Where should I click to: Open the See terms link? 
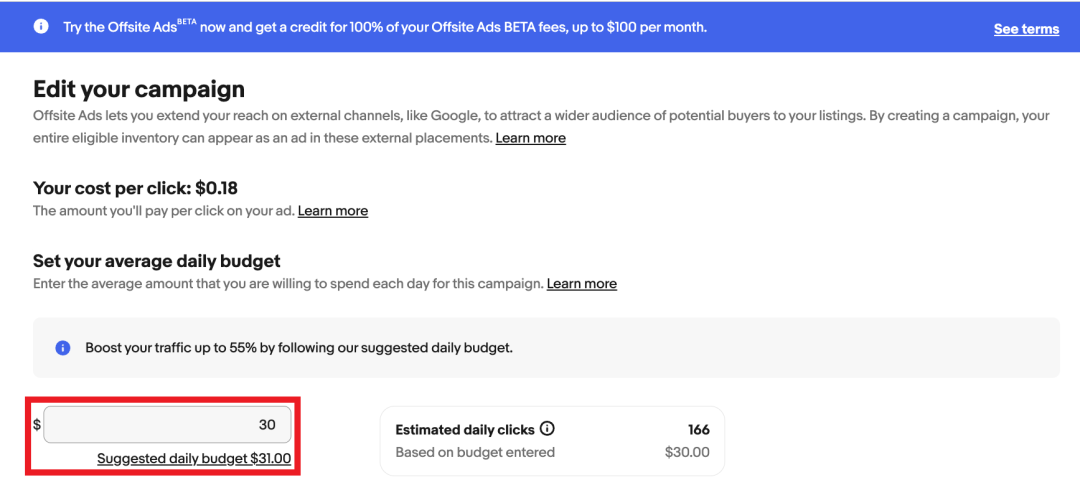1026,29
